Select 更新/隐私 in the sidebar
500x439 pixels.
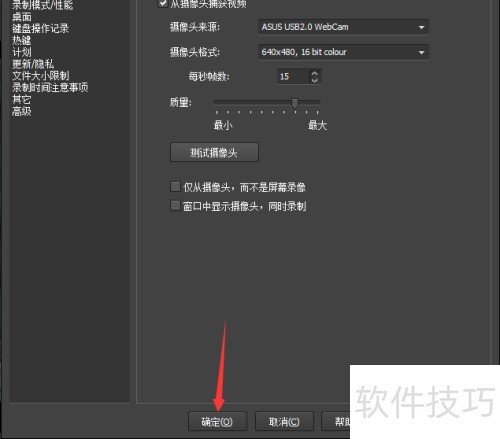coord(33,64)
